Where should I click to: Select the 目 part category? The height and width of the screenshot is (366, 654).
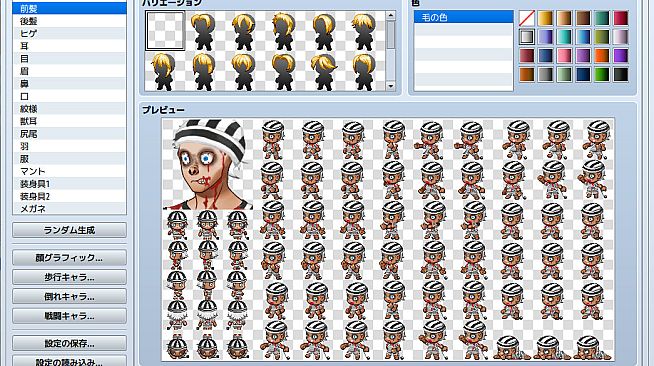(x=69, y=58)
